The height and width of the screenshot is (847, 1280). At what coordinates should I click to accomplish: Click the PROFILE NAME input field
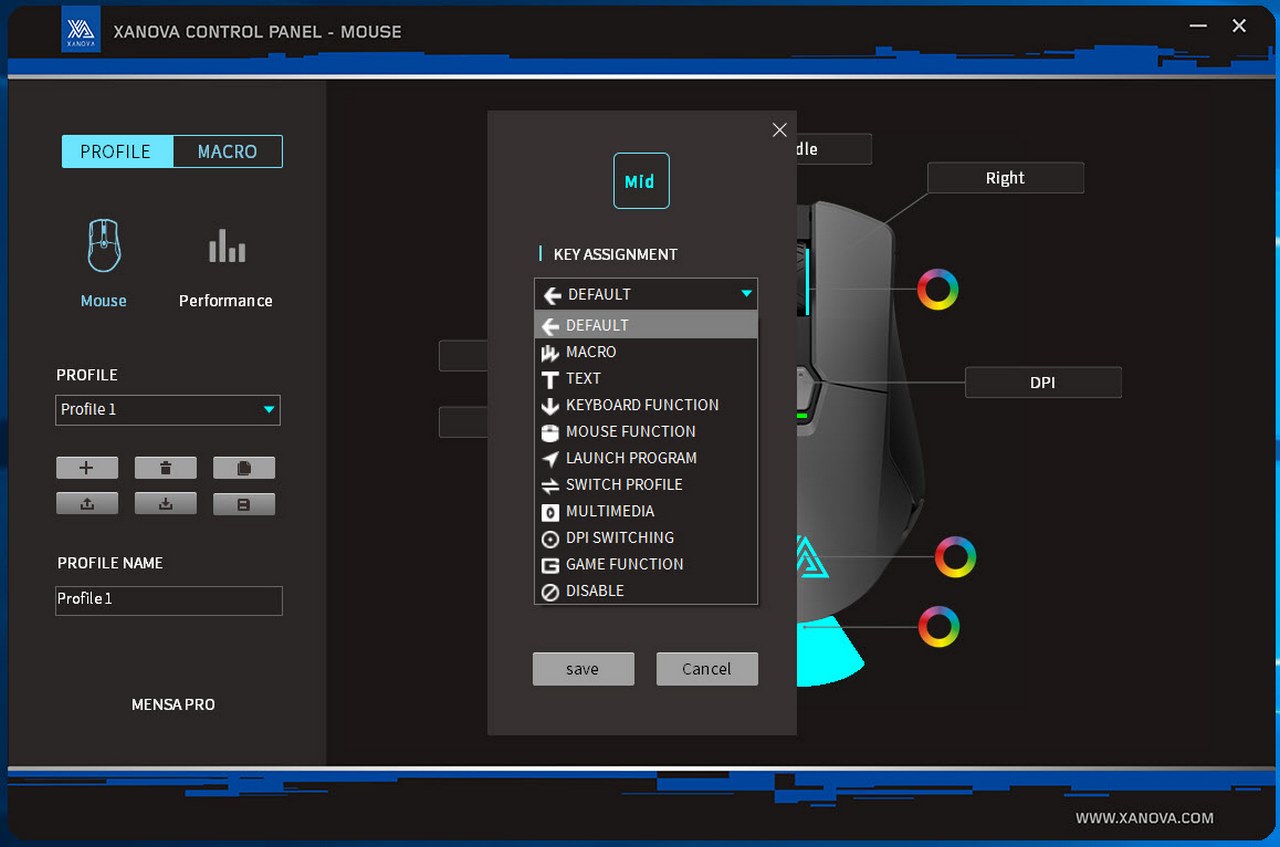click(x=169, y=600)
